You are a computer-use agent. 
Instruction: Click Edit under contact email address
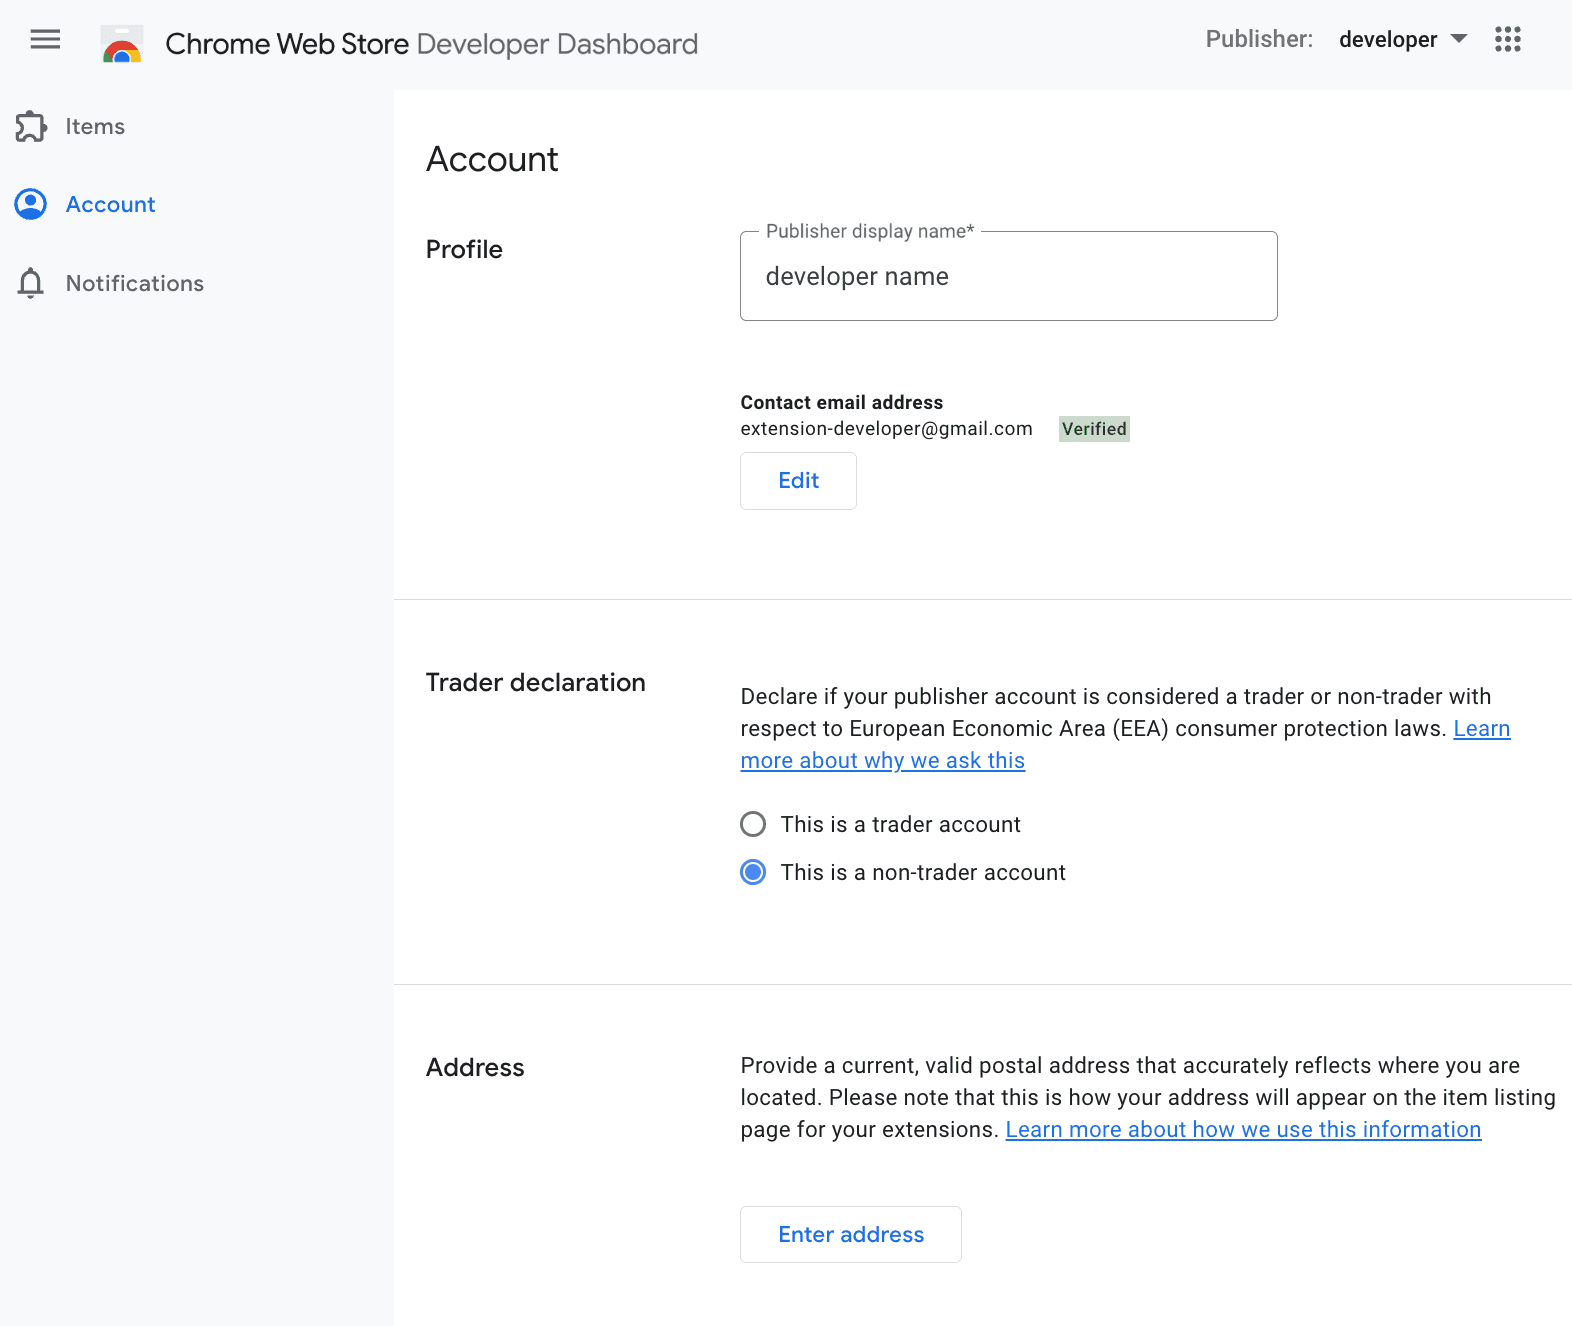pos(798,481)
